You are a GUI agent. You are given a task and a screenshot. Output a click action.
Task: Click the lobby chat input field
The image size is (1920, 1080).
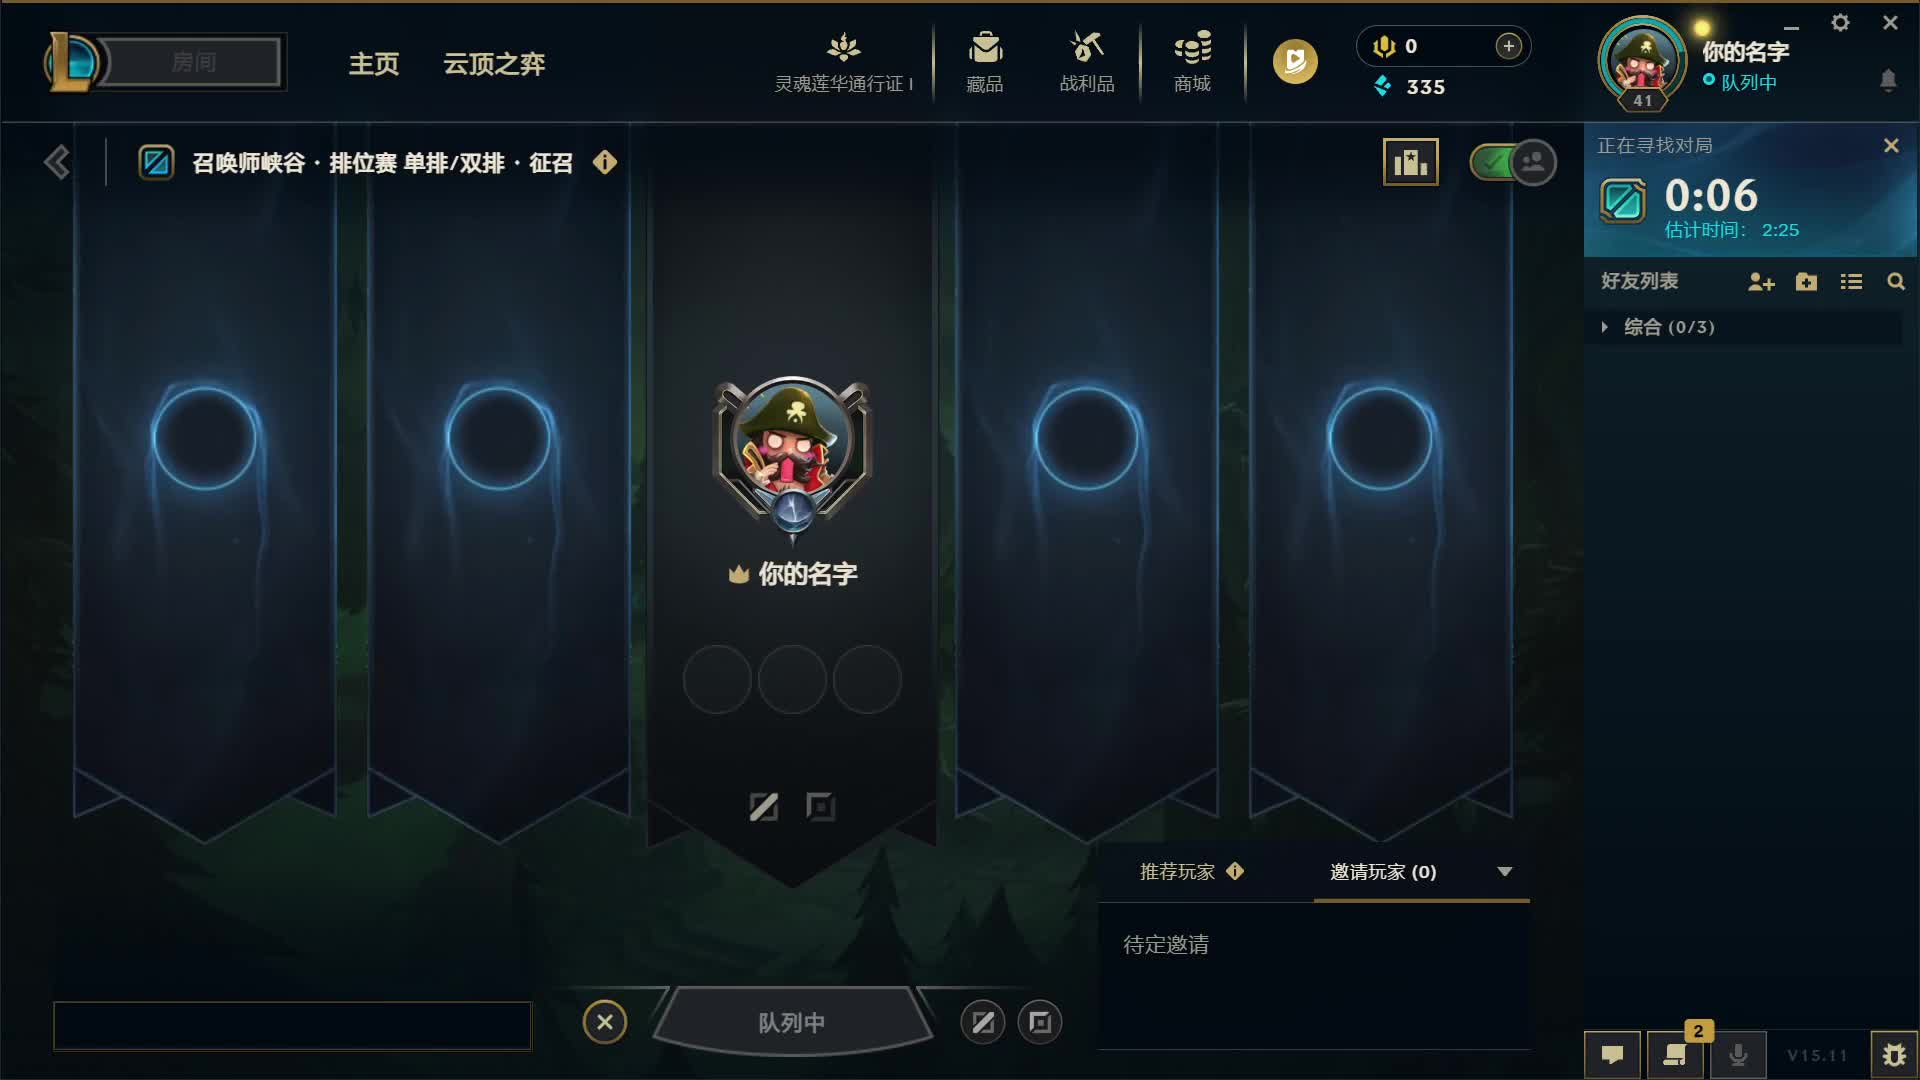tap(292, 1026)
